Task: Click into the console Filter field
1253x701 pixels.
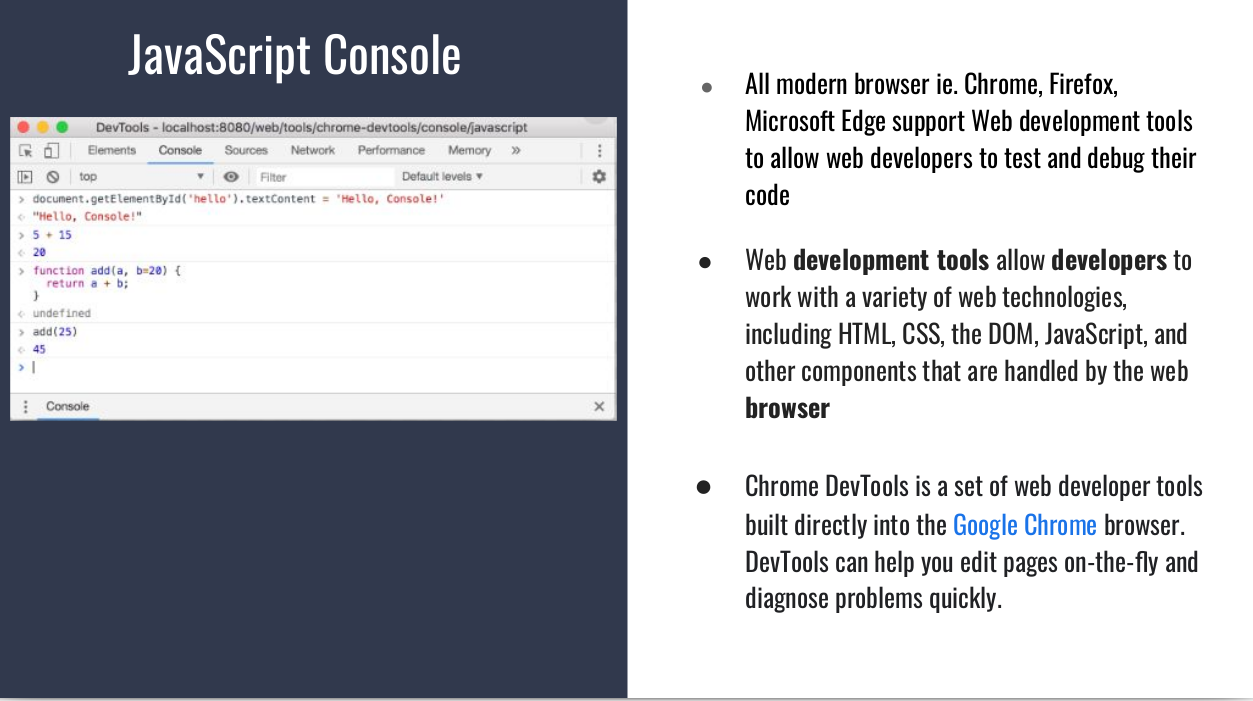Action: coord(320,177)
